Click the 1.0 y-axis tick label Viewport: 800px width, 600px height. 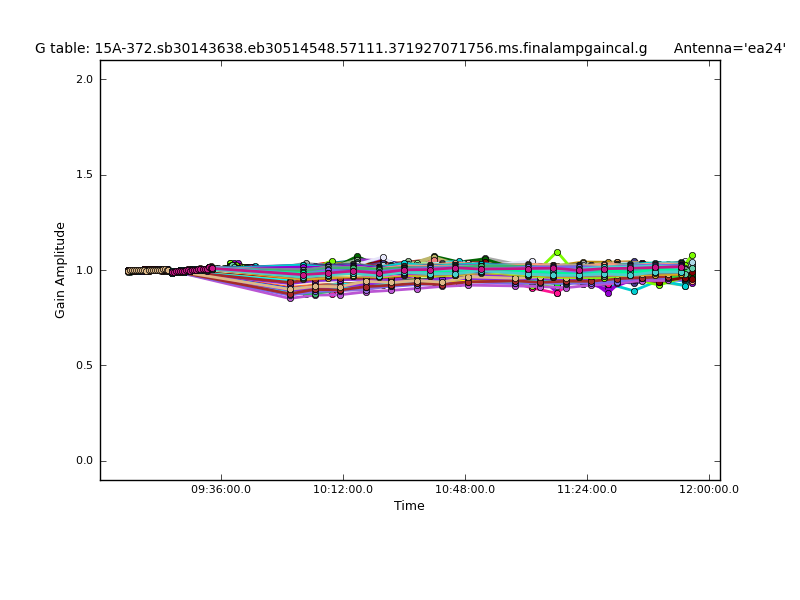click(85, 270)
